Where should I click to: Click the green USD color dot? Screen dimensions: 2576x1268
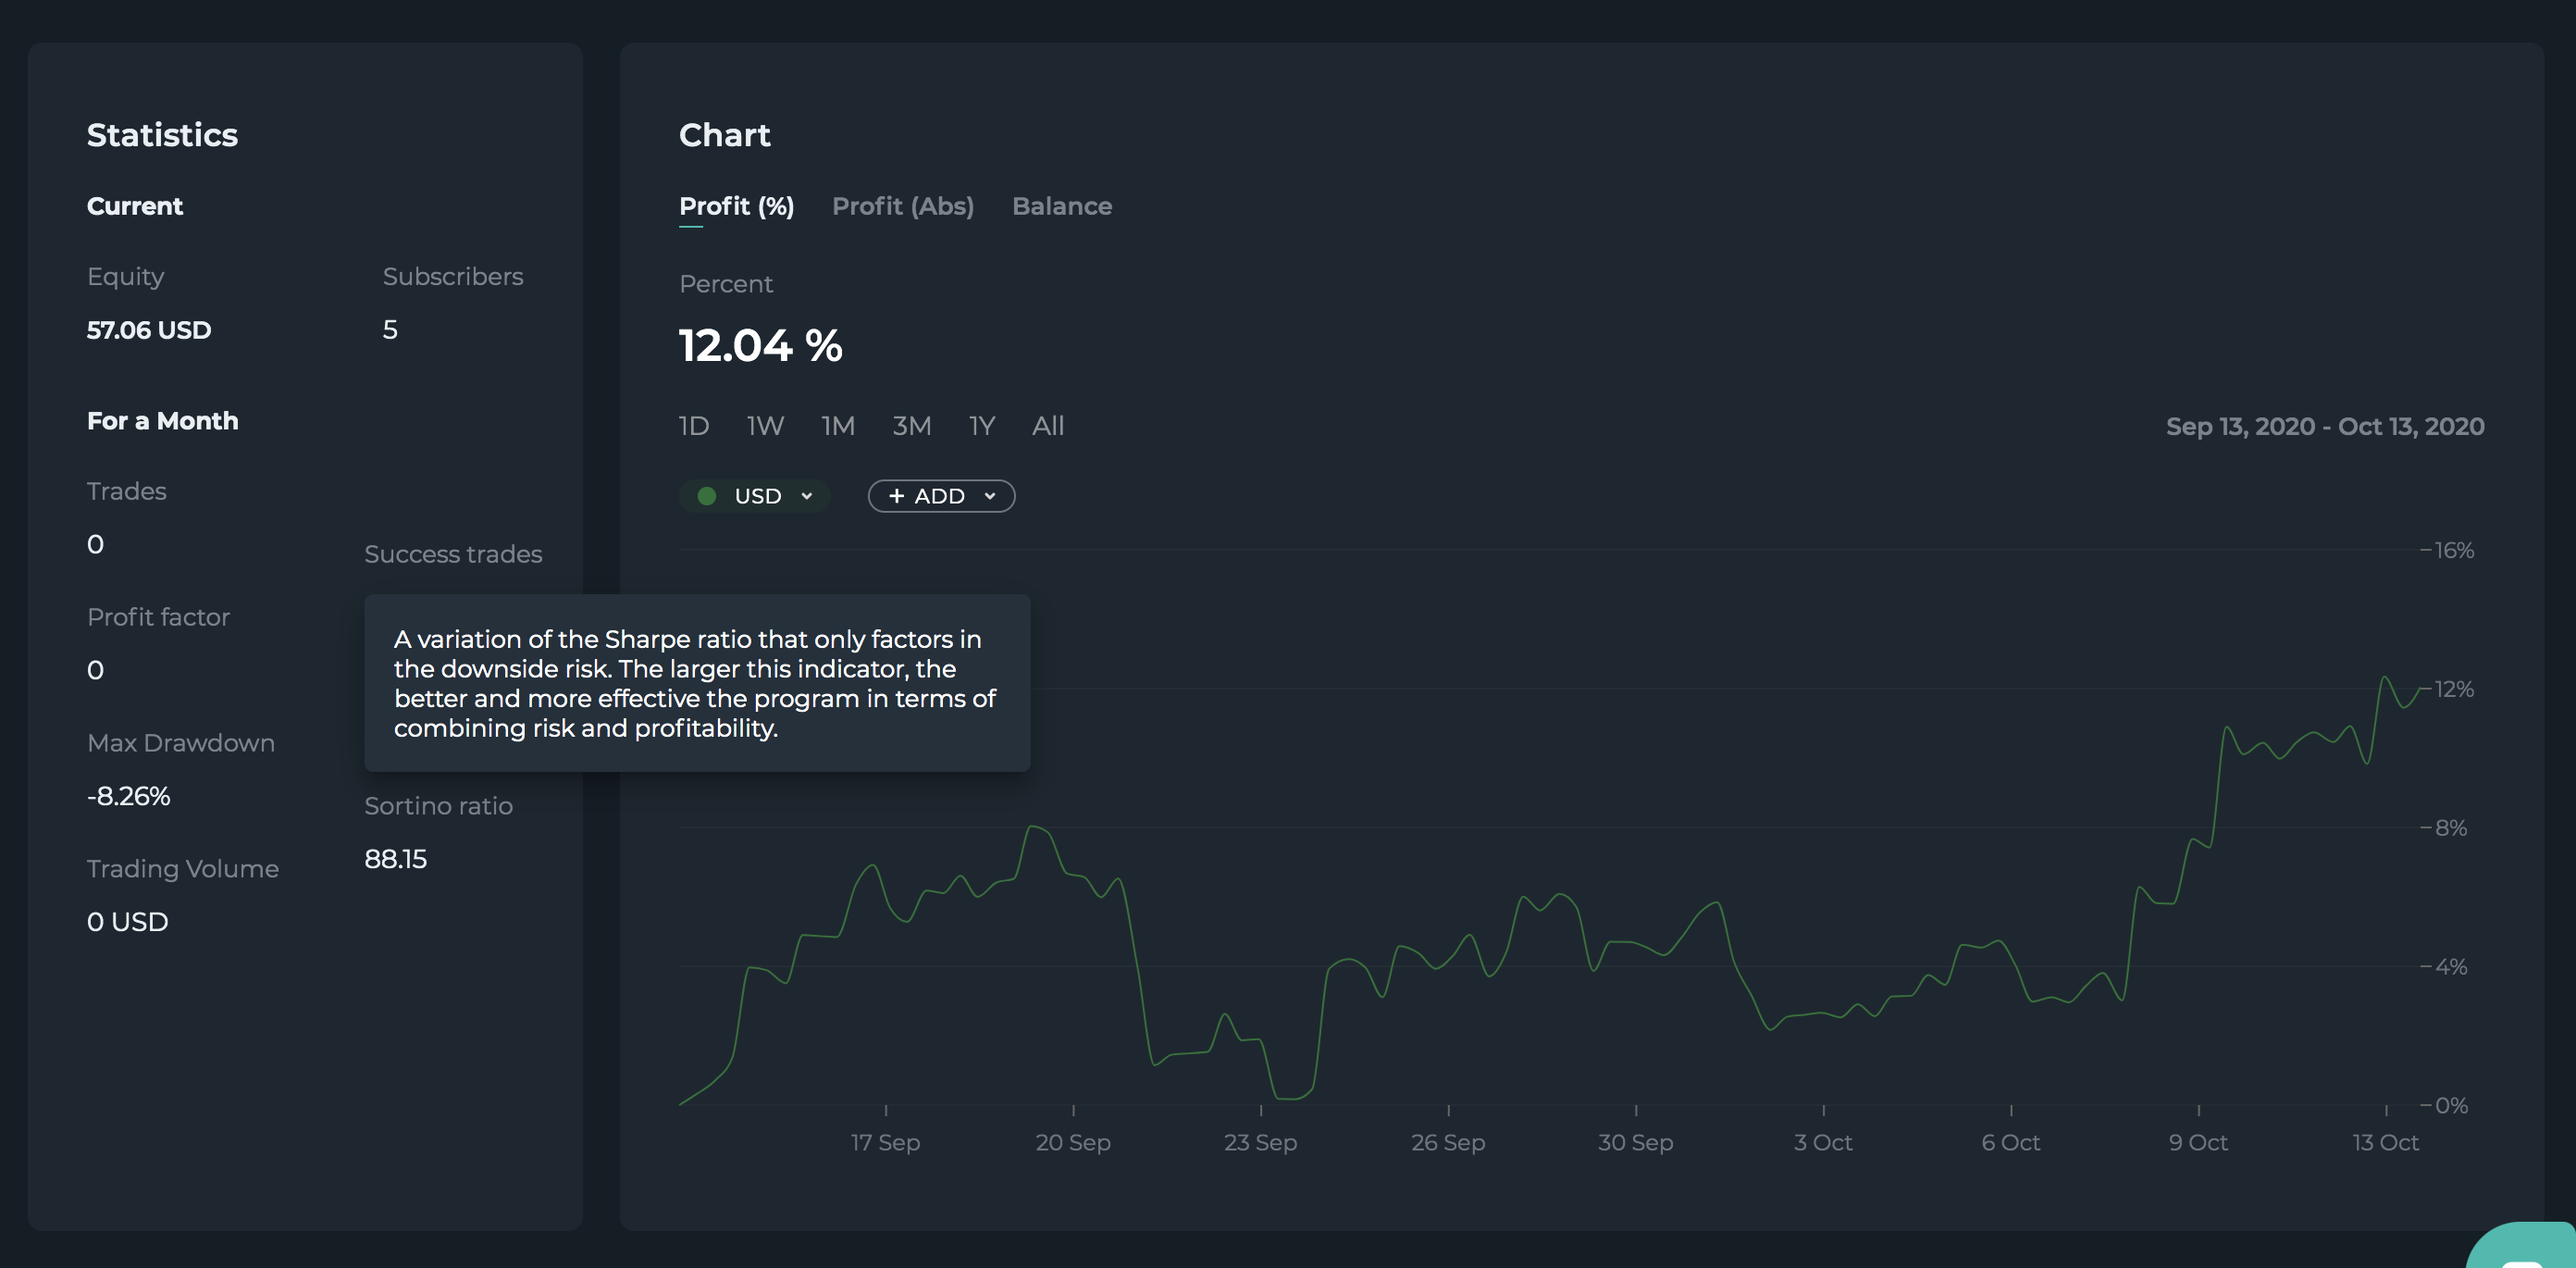pyautogui.click(x=707, y=496)
